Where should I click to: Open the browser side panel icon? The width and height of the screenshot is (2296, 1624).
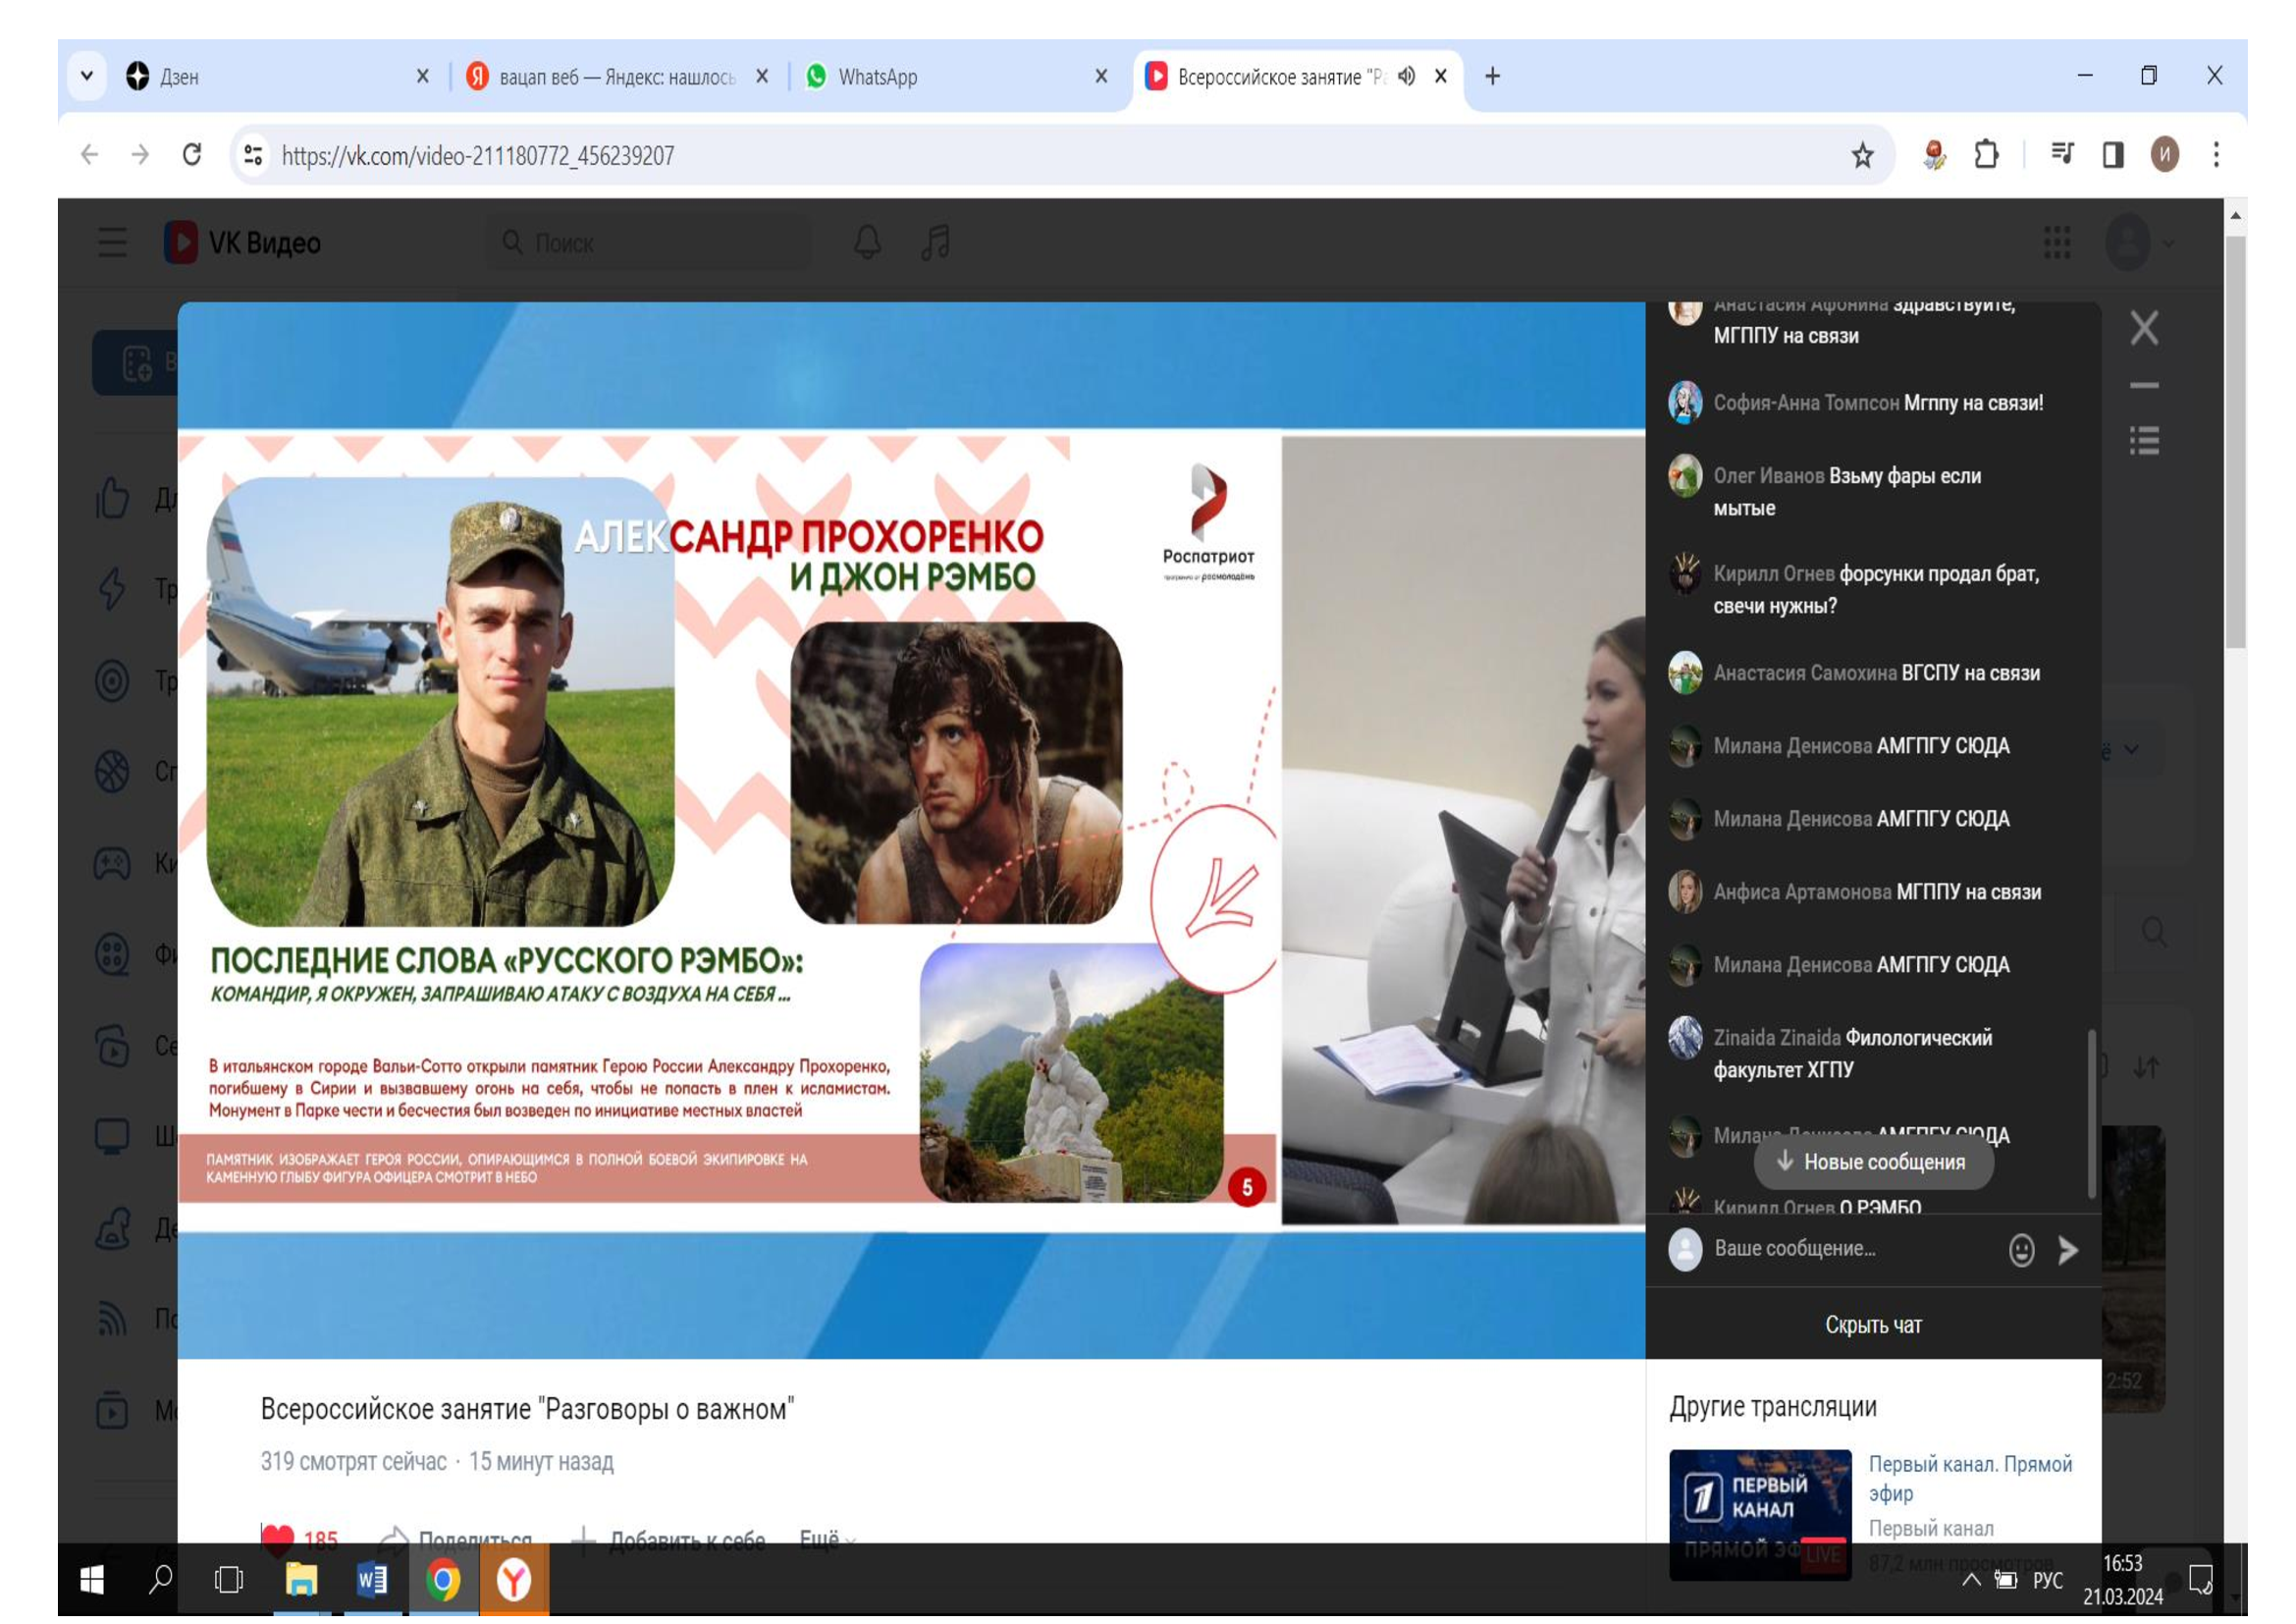pyautogui.click(x=2113, y=155)
